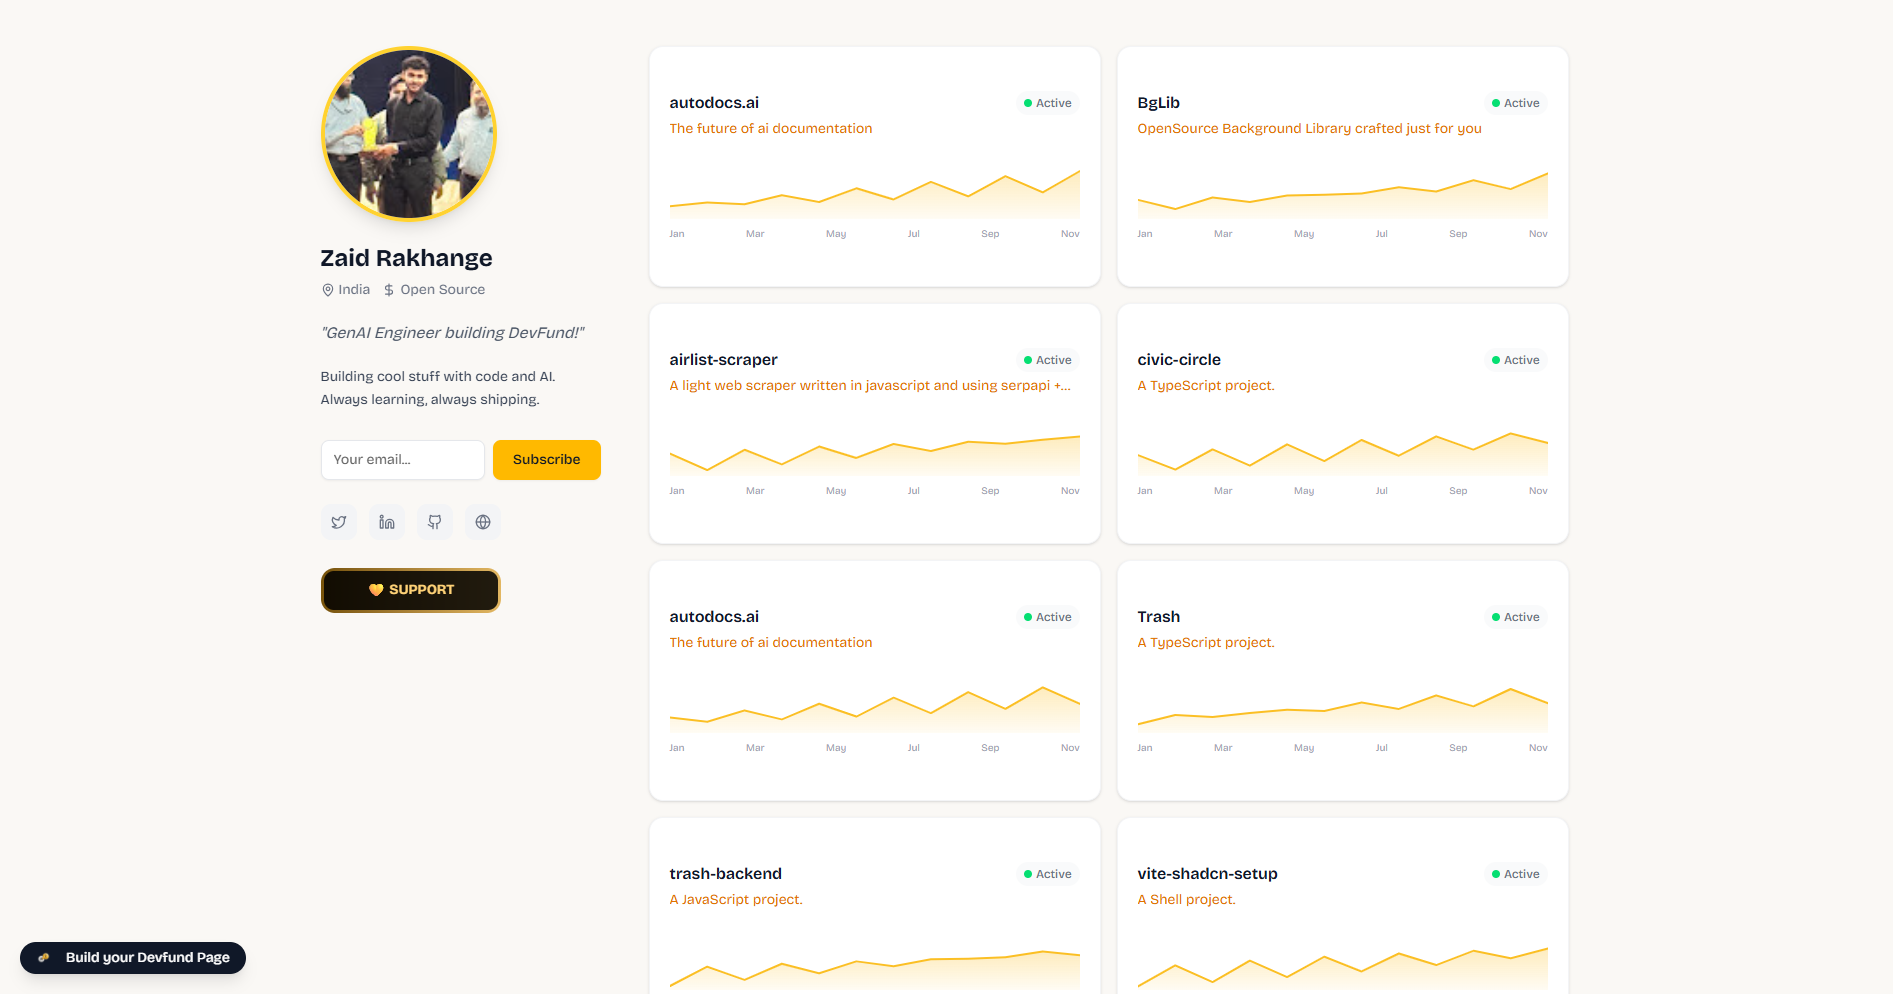The height and width of the screenshot is (994, 1893).
Task: Open the GitHub profile icon
Action: 435,522
